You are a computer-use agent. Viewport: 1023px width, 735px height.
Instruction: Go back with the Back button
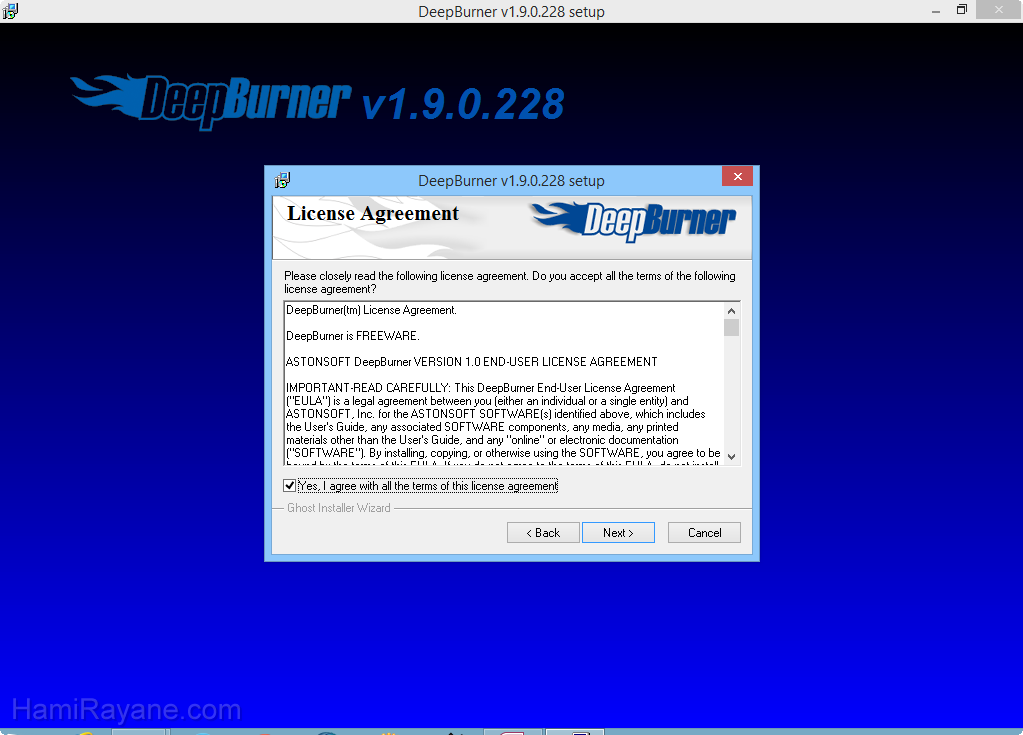tap(543, 533)
